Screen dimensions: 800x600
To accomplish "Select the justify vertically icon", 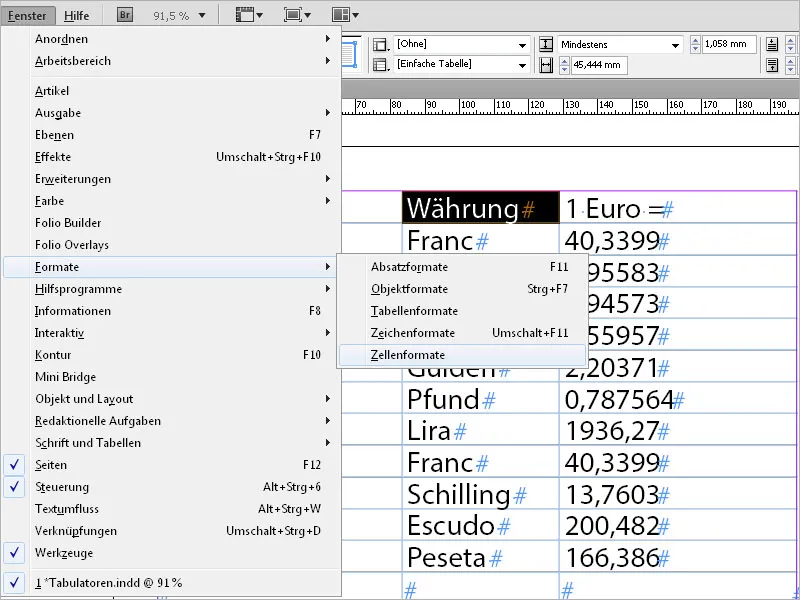I will [771, 64].
